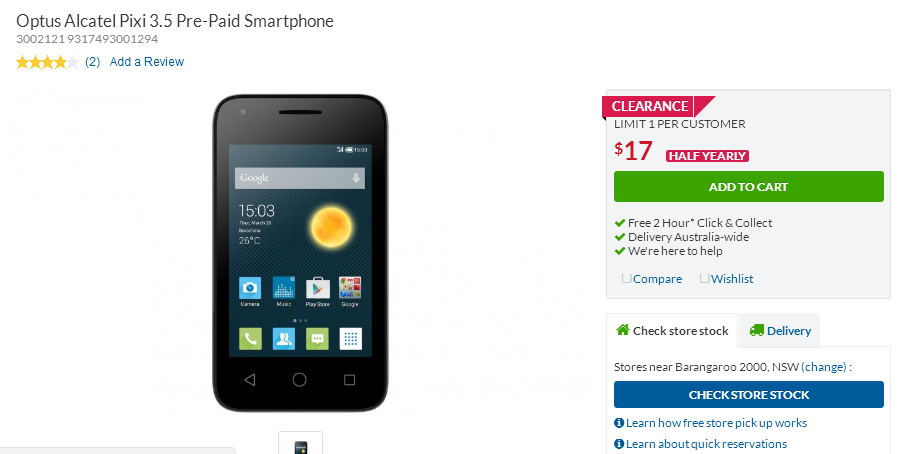Switch to the Delivery tab
The image size is (900, 454).
(x=779, y=331)
